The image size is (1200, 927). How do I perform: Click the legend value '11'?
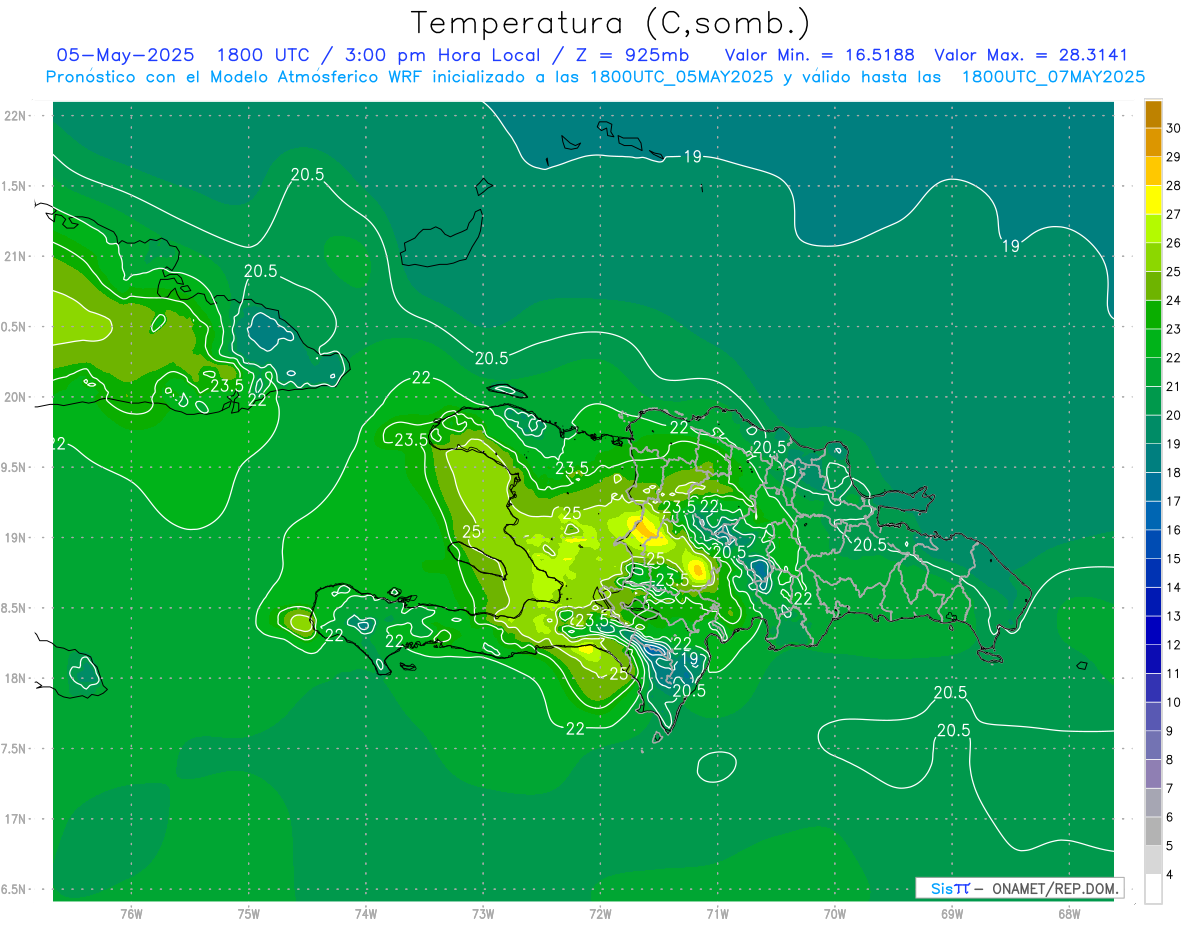click(x=1173, y=673)
